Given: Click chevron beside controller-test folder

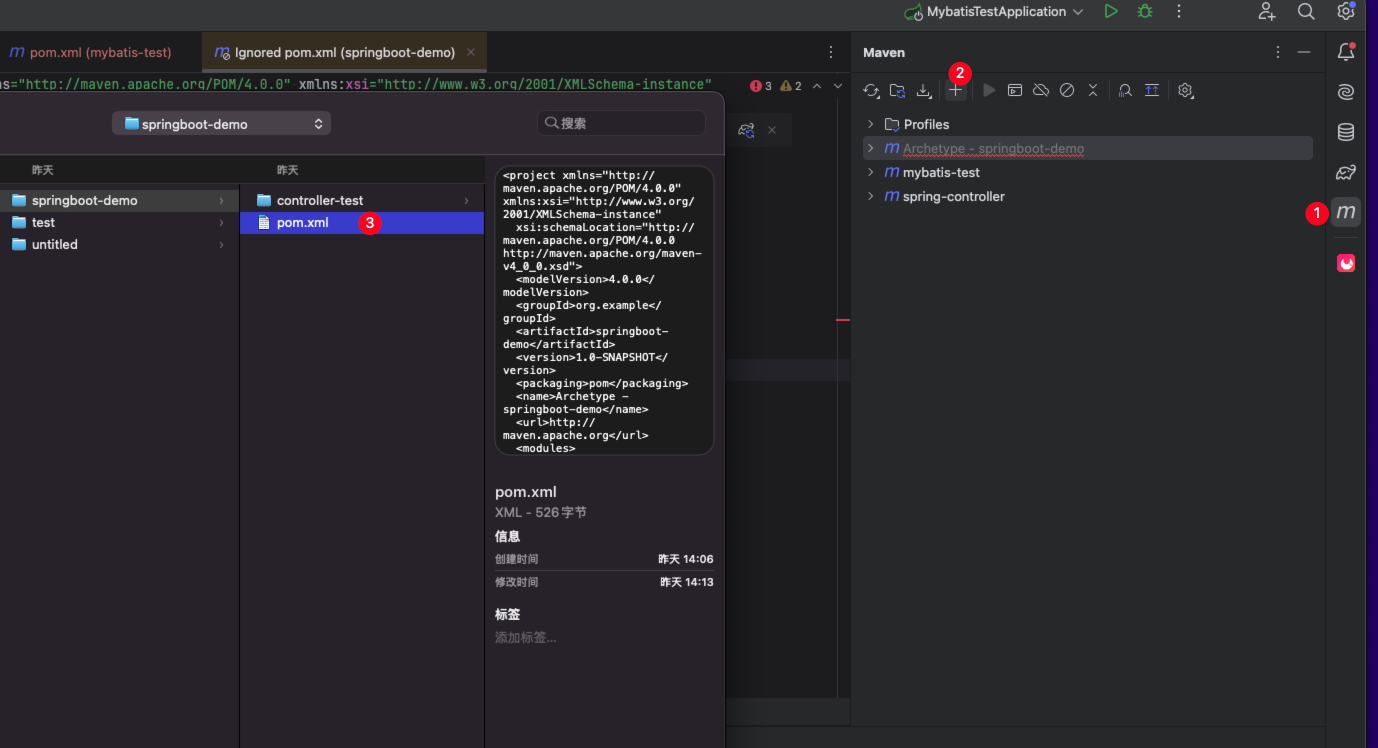Looking at the screenshot, I should pyautogui.click(x=466, y=201).
